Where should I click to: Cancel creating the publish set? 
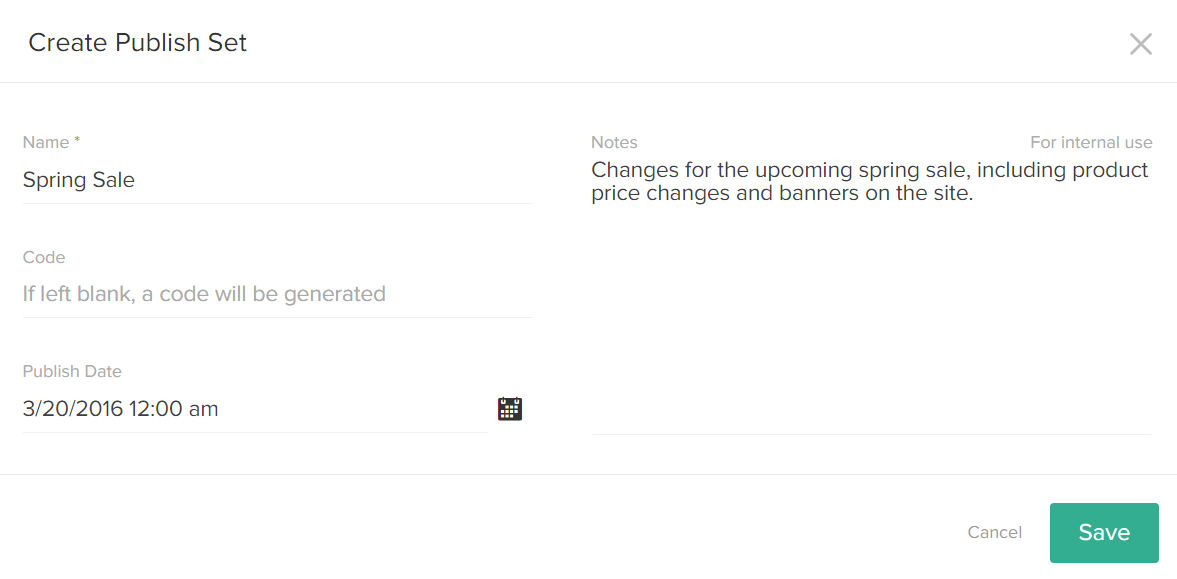[x=994, y=532]
